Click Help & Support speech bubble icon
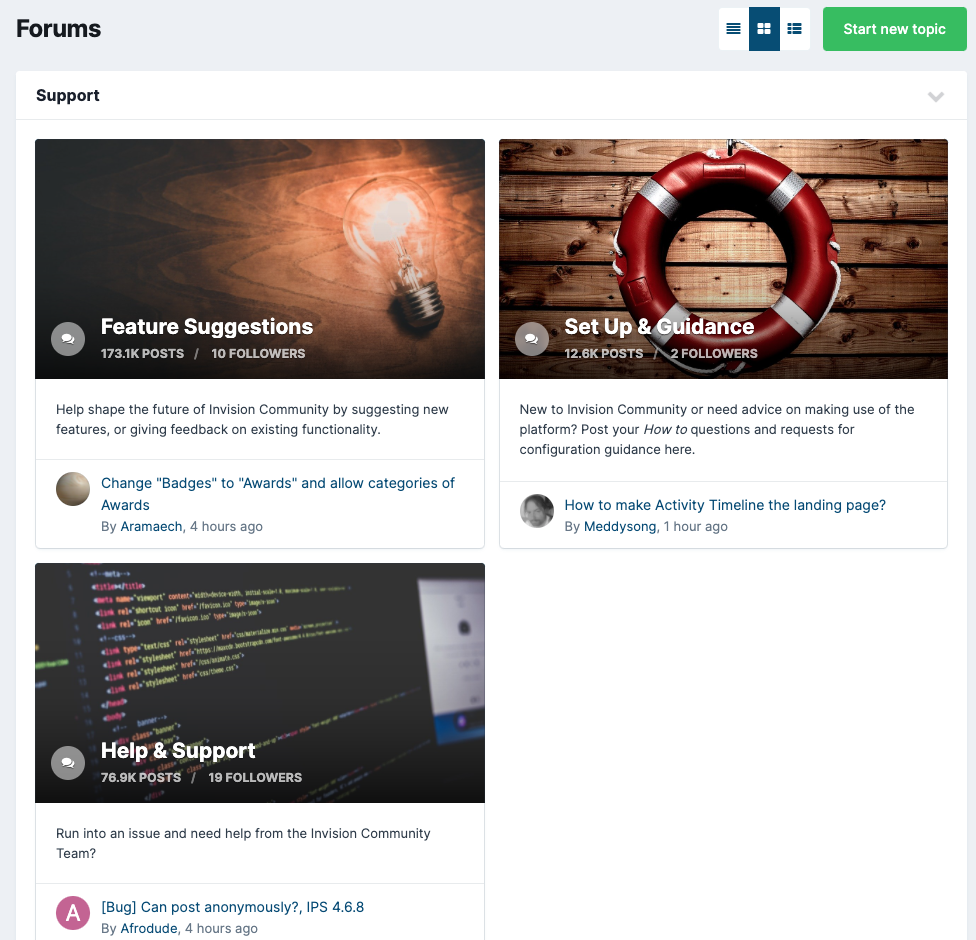Image resolution: width=976 pixels, height=940 pixels. [x=67, y=763]
